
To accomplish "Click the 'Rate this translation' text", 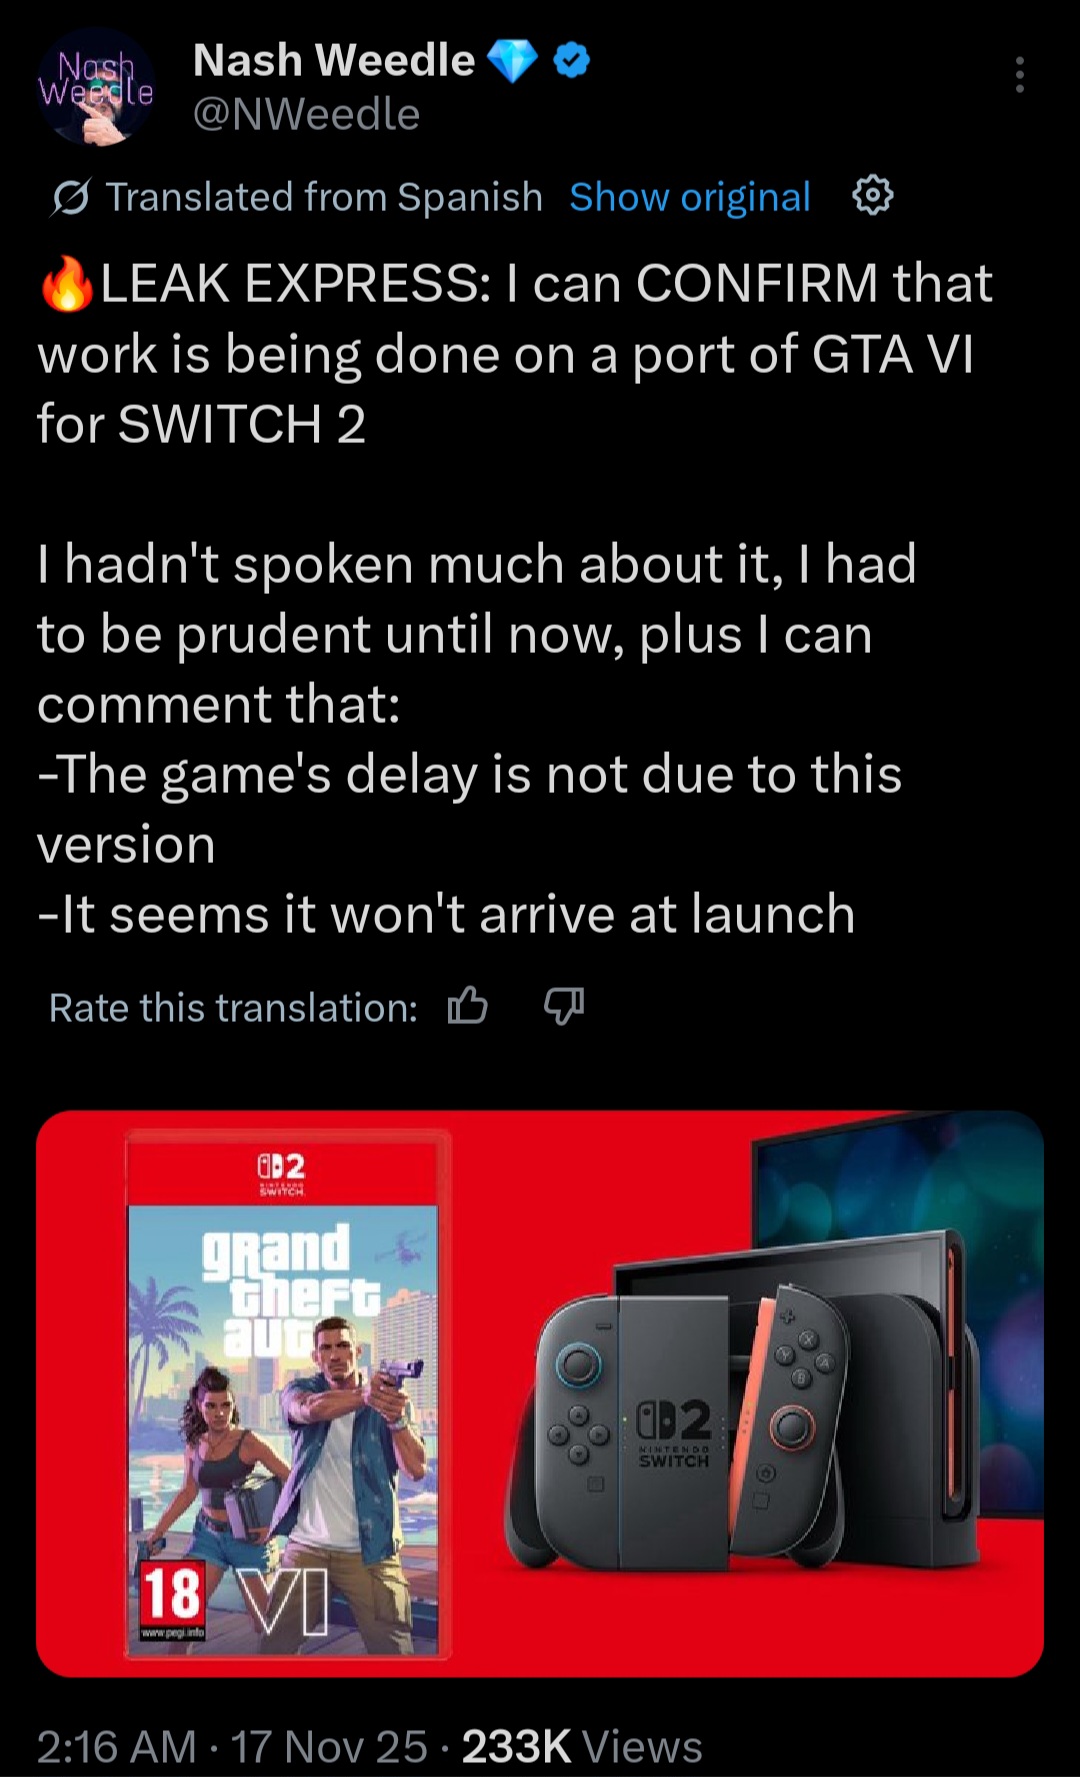I will tap(233, 1007).
